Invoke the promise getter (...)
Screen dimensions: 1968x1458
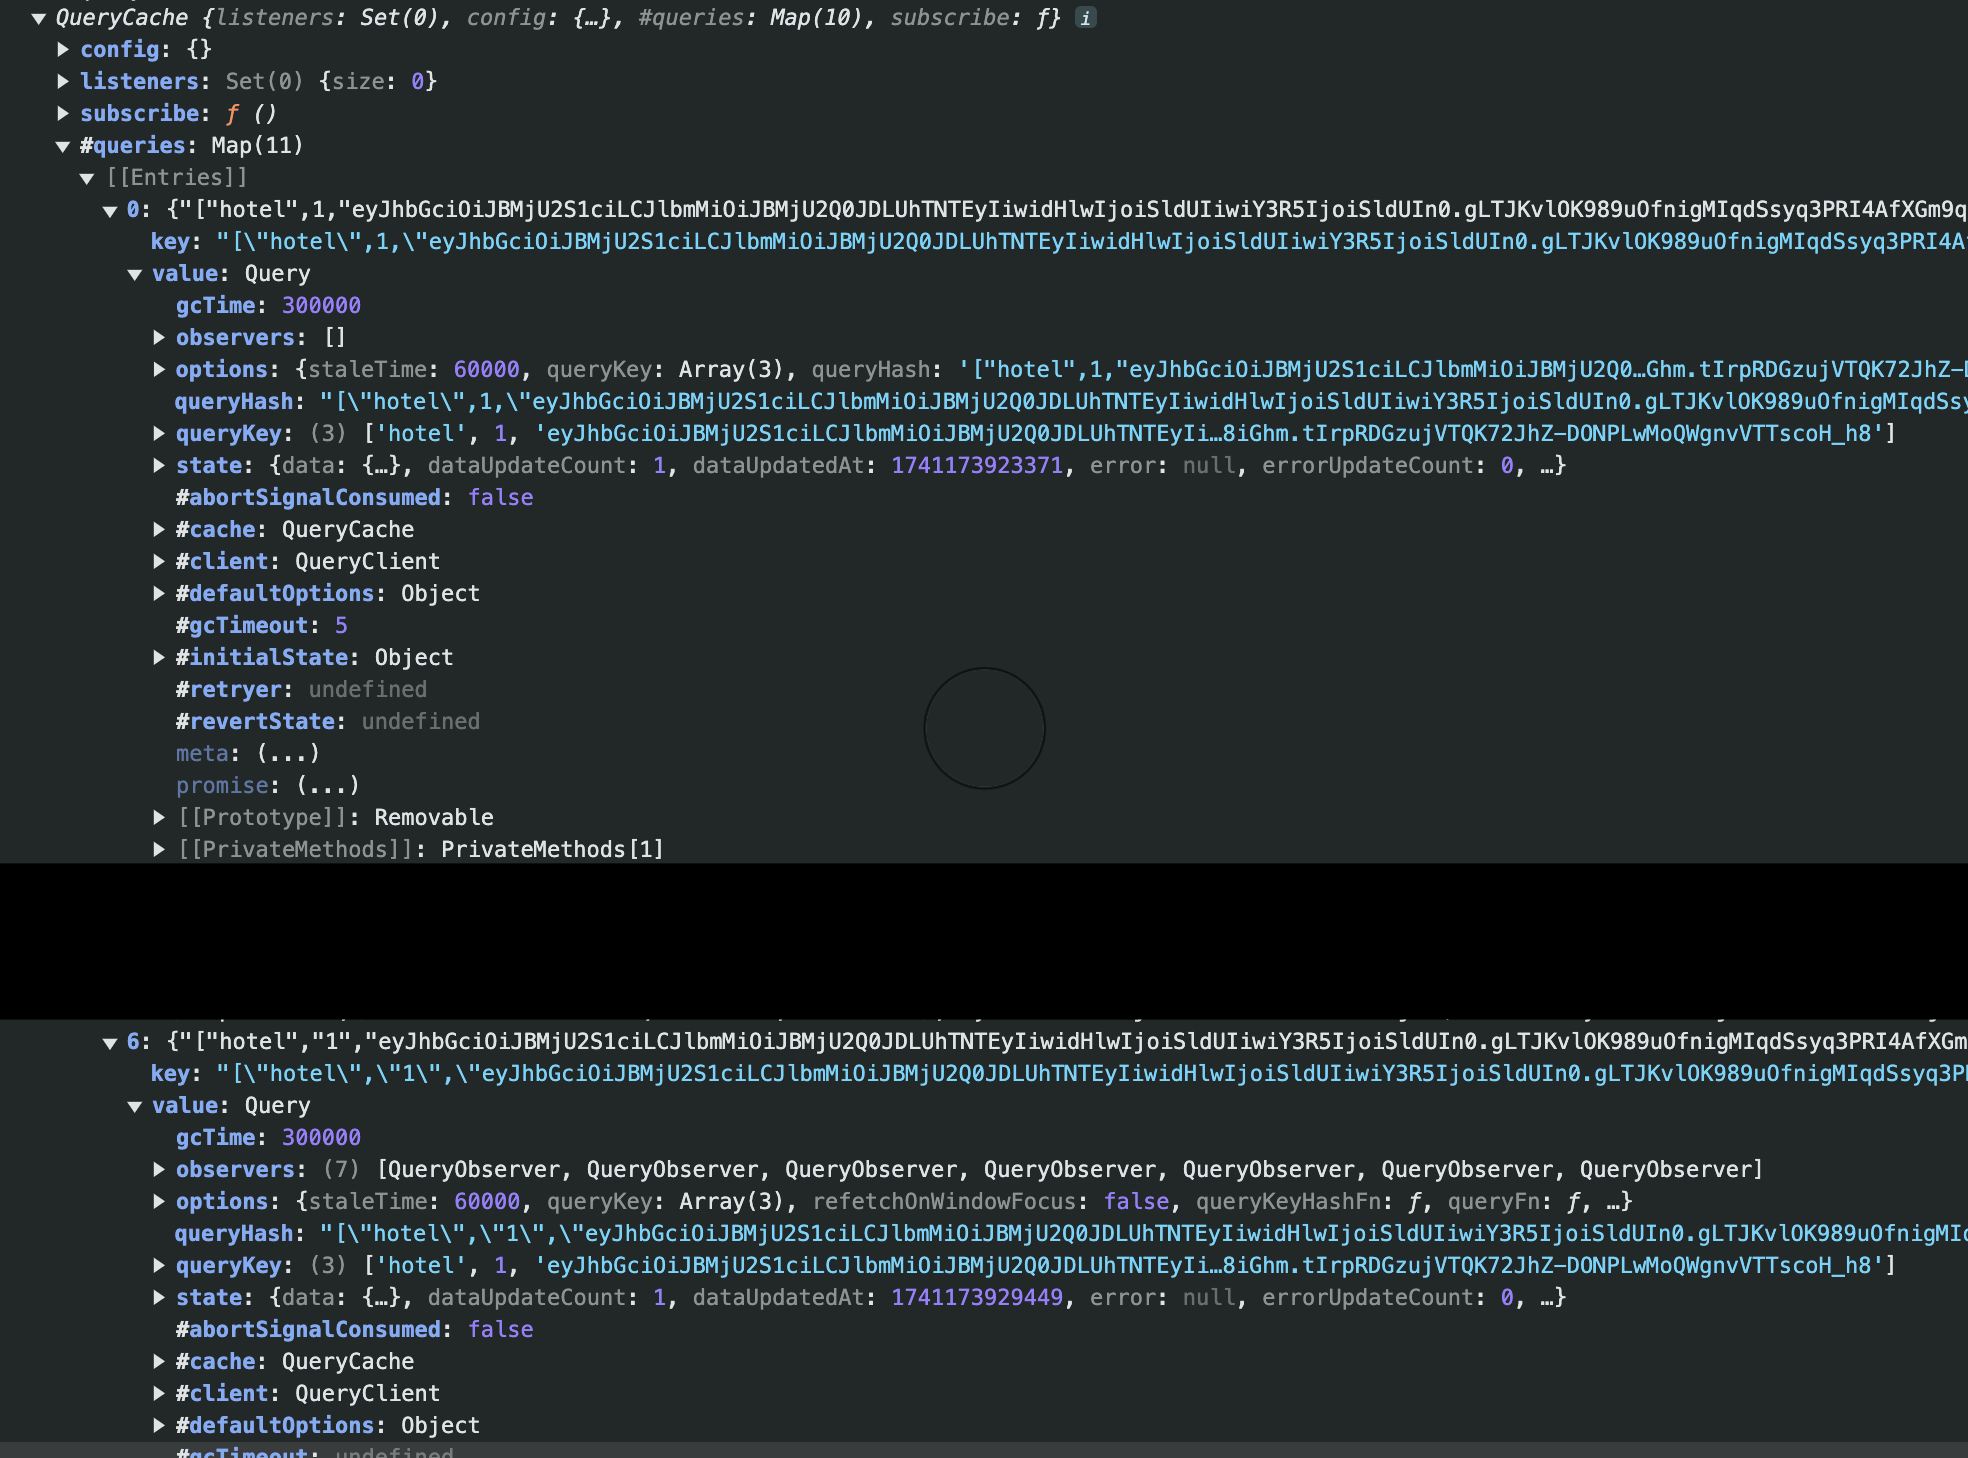328,785
